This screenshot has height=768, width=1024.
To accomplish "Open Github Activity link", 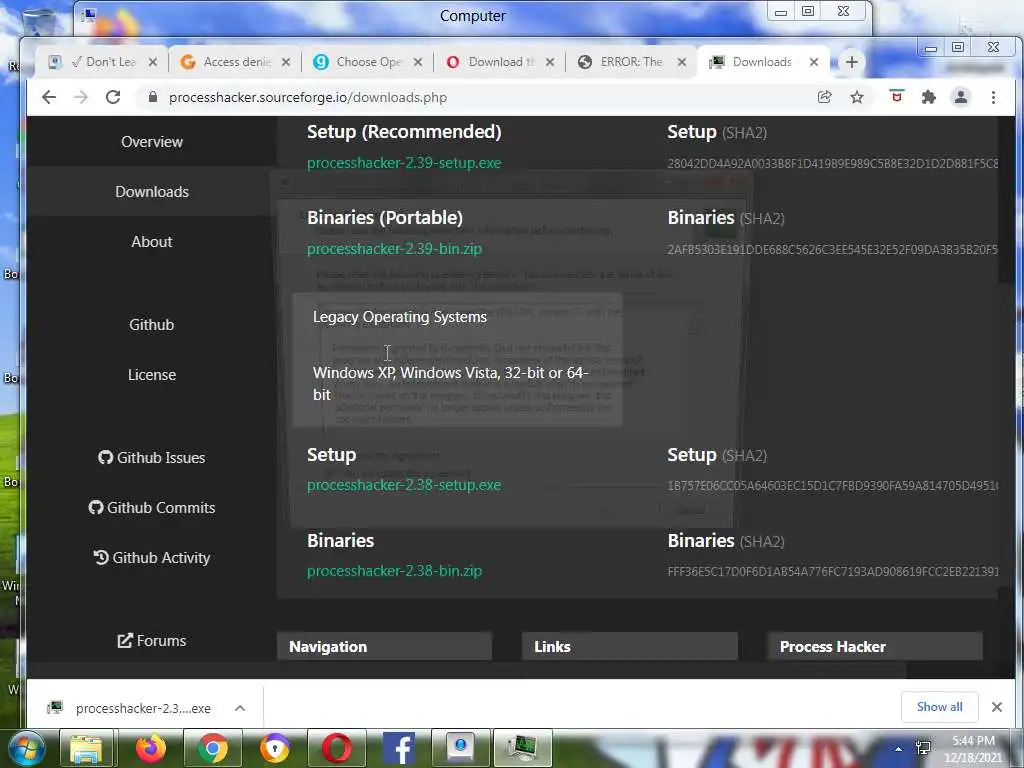I will [x=152, y=558].
